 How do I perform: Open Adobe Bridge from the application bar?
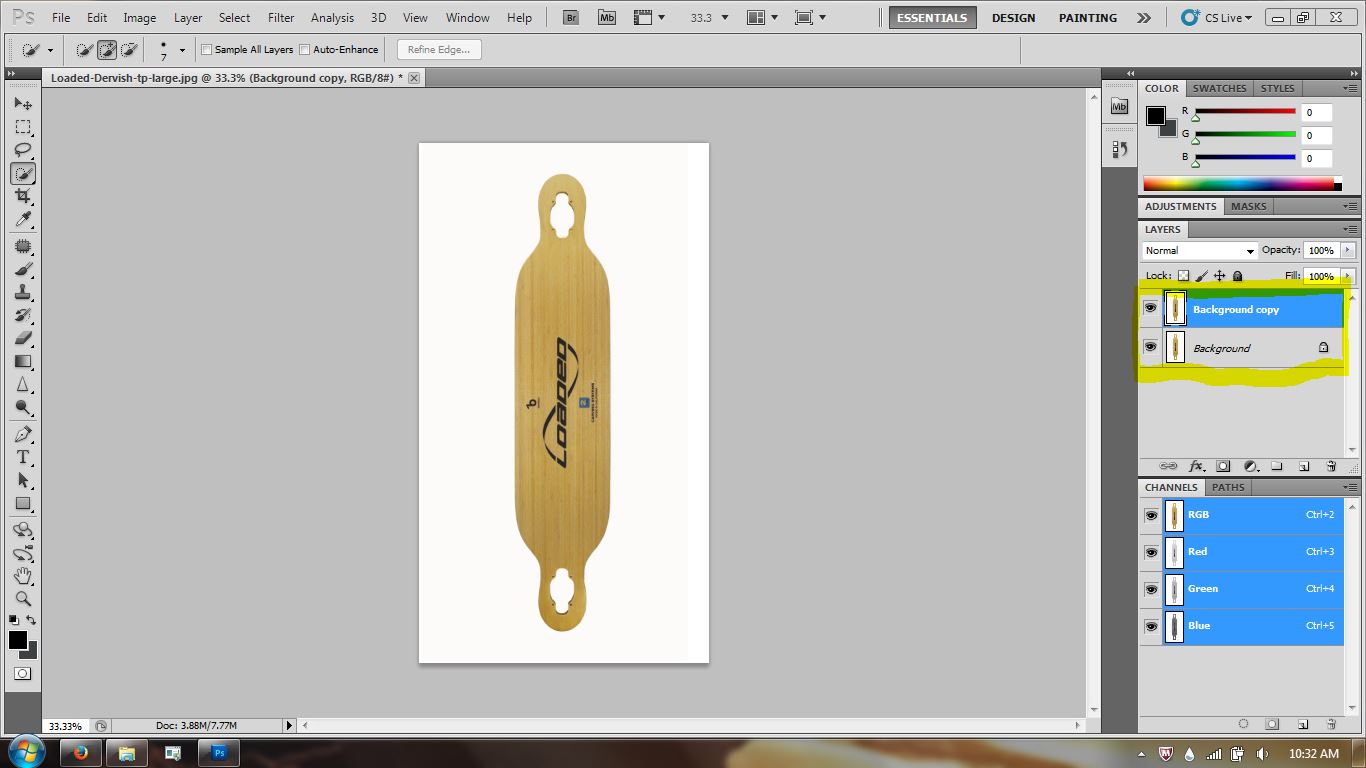click(569, 17)
